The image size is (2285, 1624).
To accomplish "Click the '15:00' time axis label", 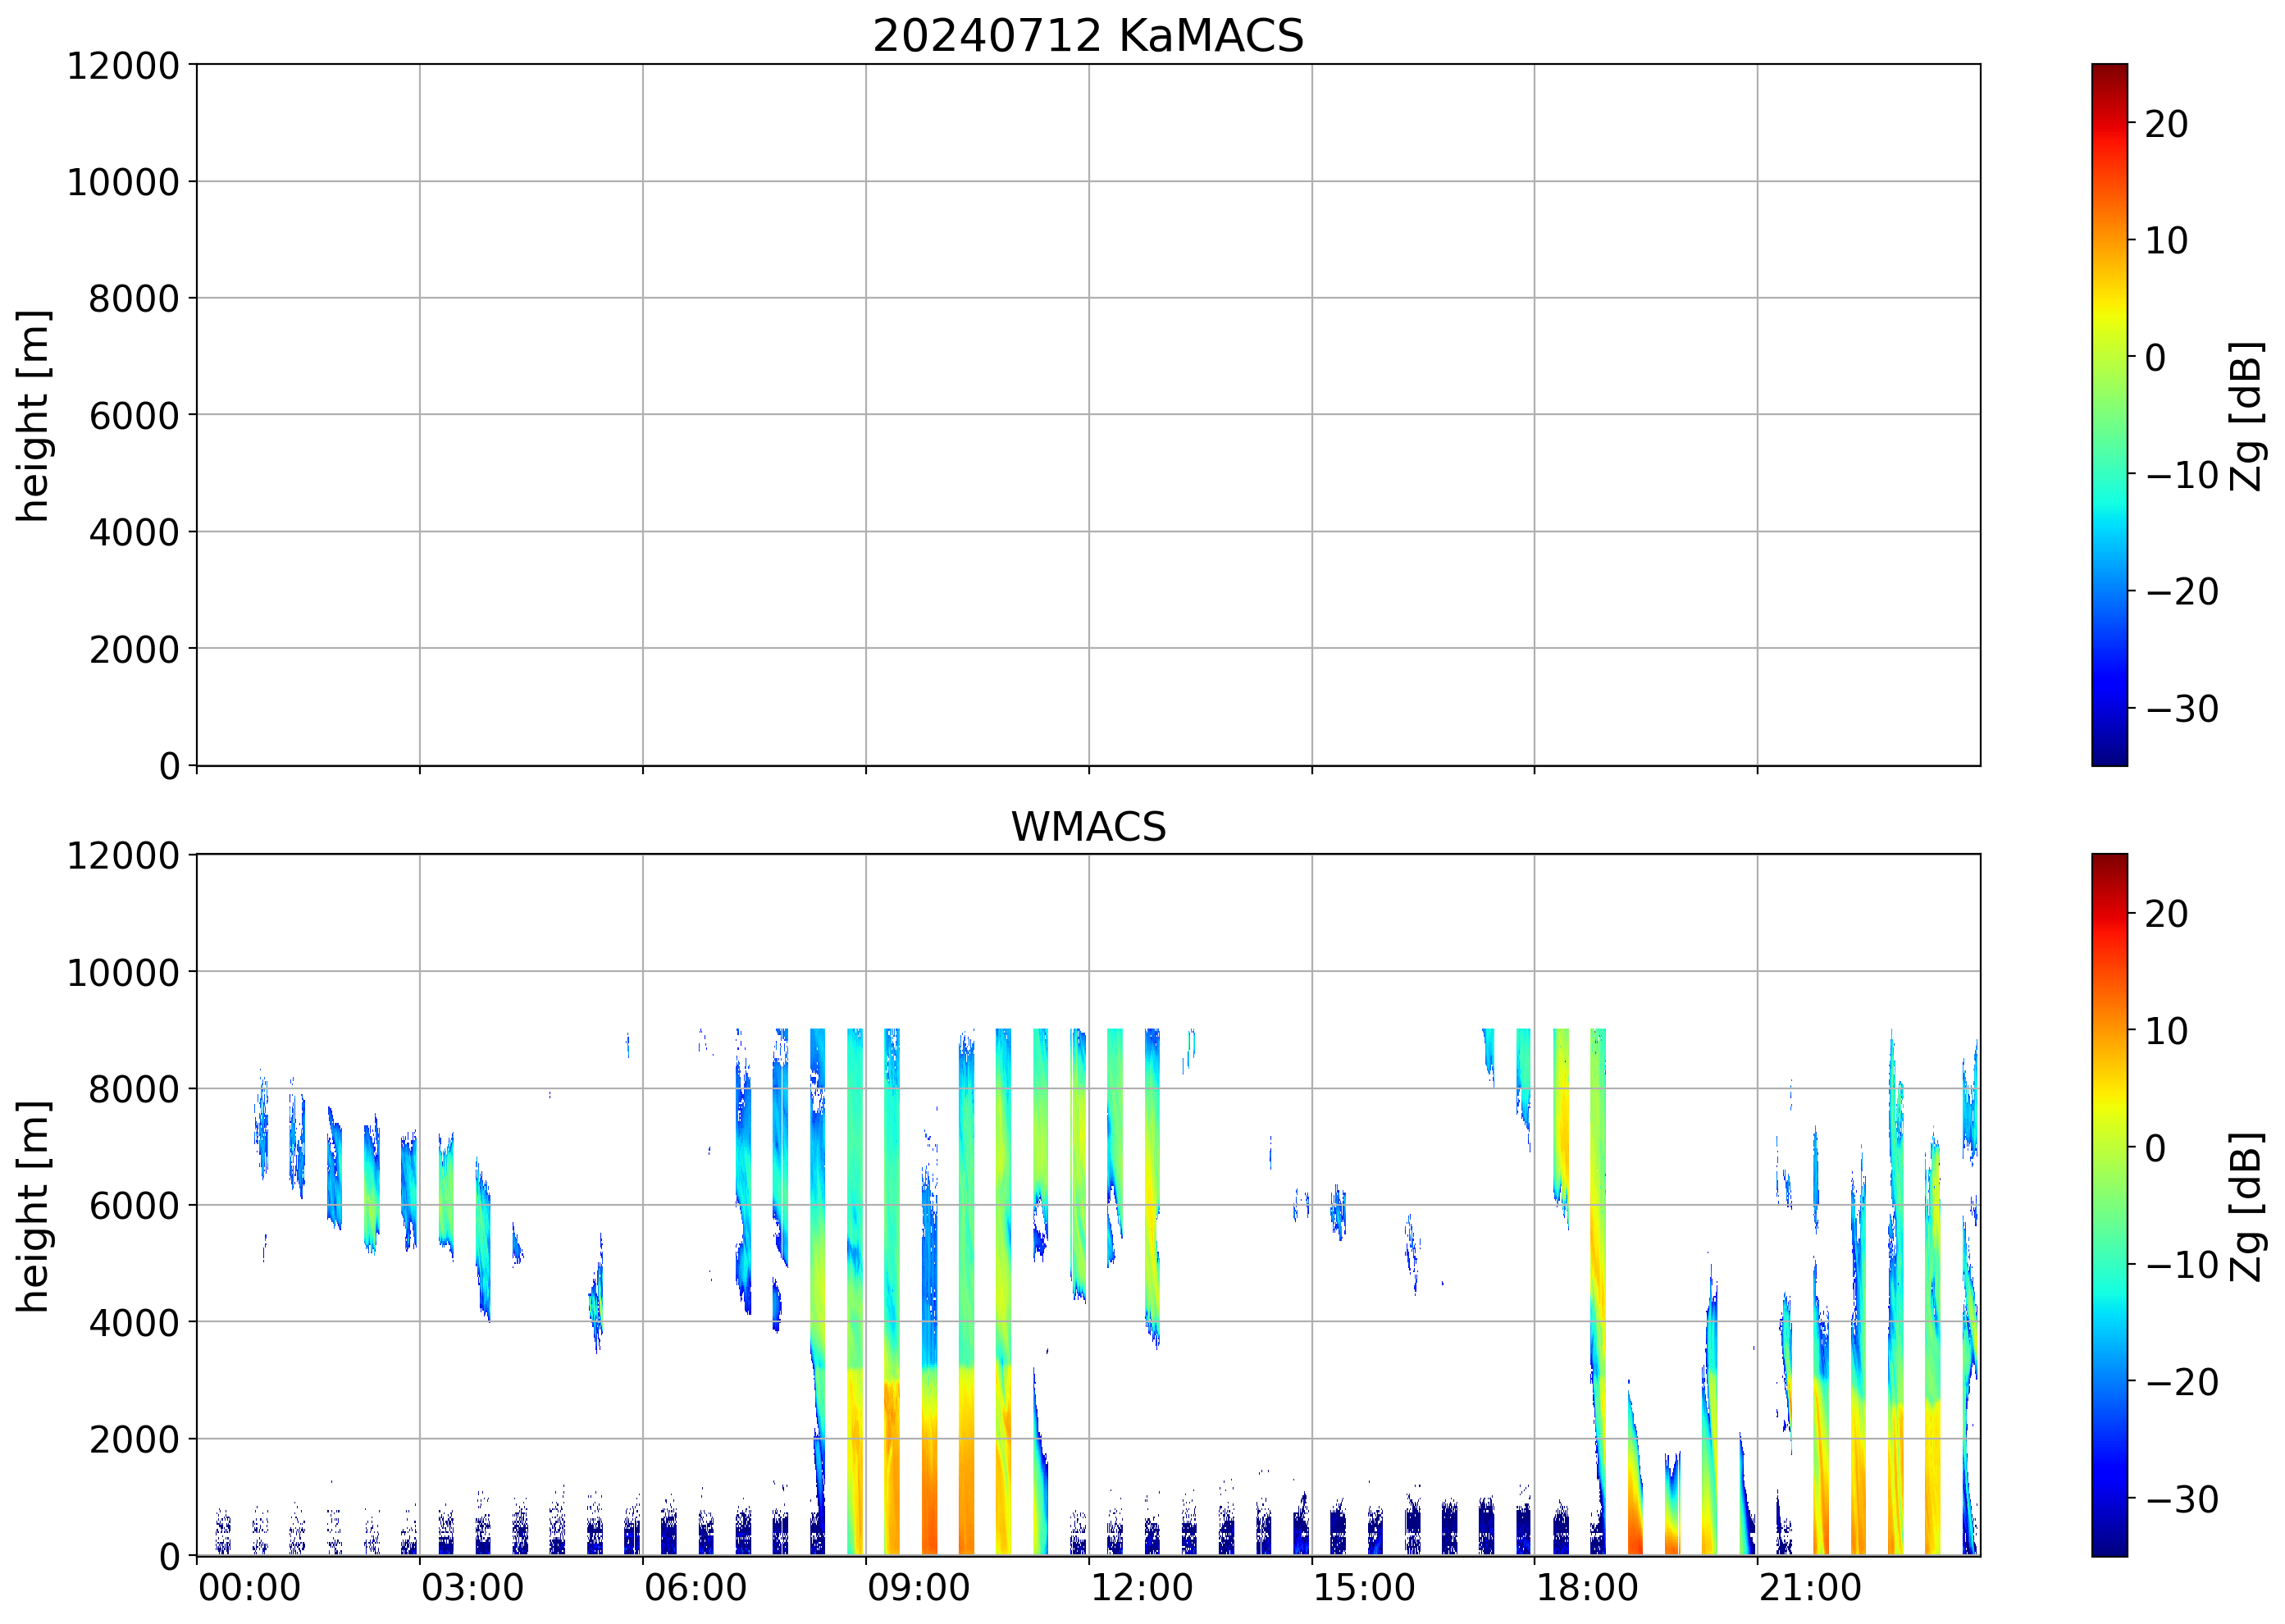I will 1363,1588.
